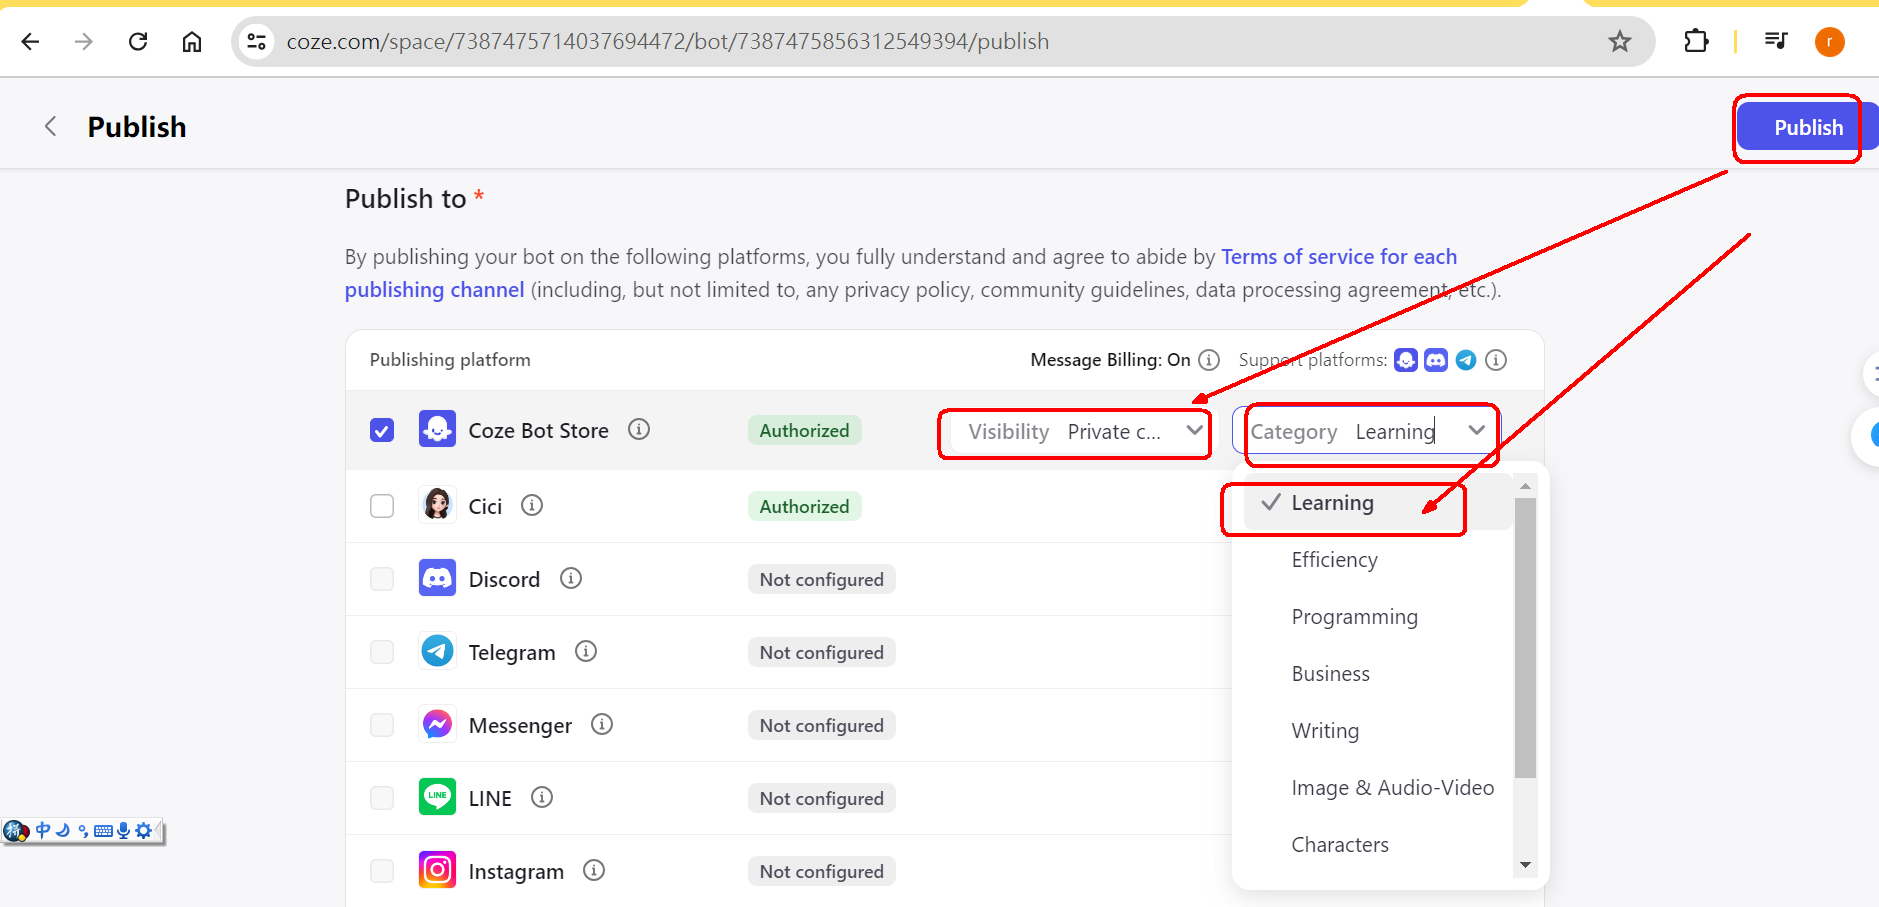Open the Visibility dropdown
This screenshot has height=907, width=1879.
point(1075,432)
